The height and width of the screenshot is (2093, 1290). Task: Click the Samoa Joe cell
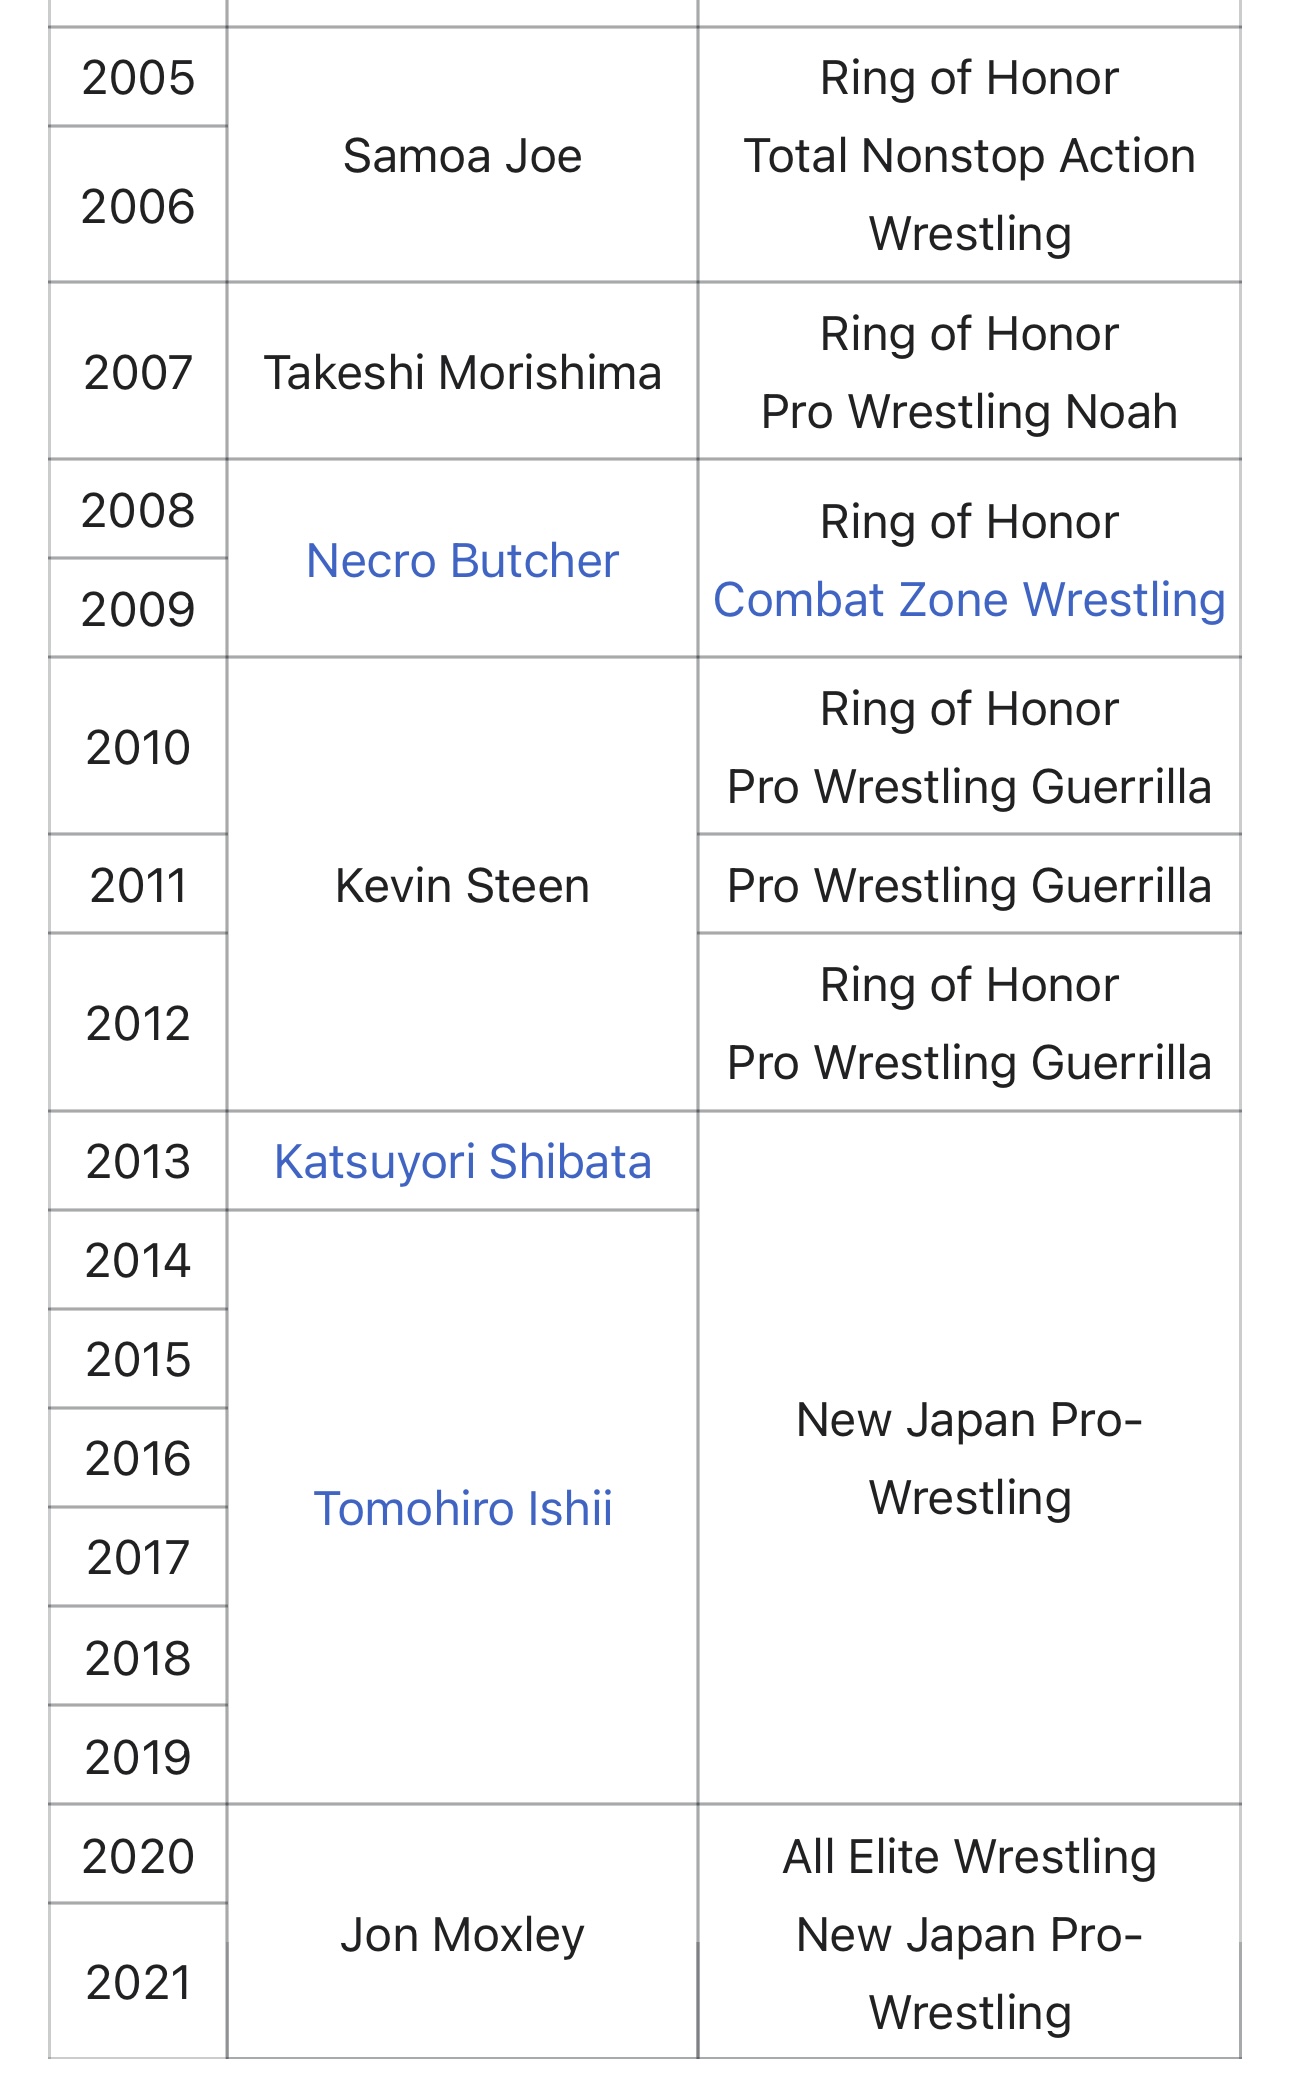click(x=462, y=155)
